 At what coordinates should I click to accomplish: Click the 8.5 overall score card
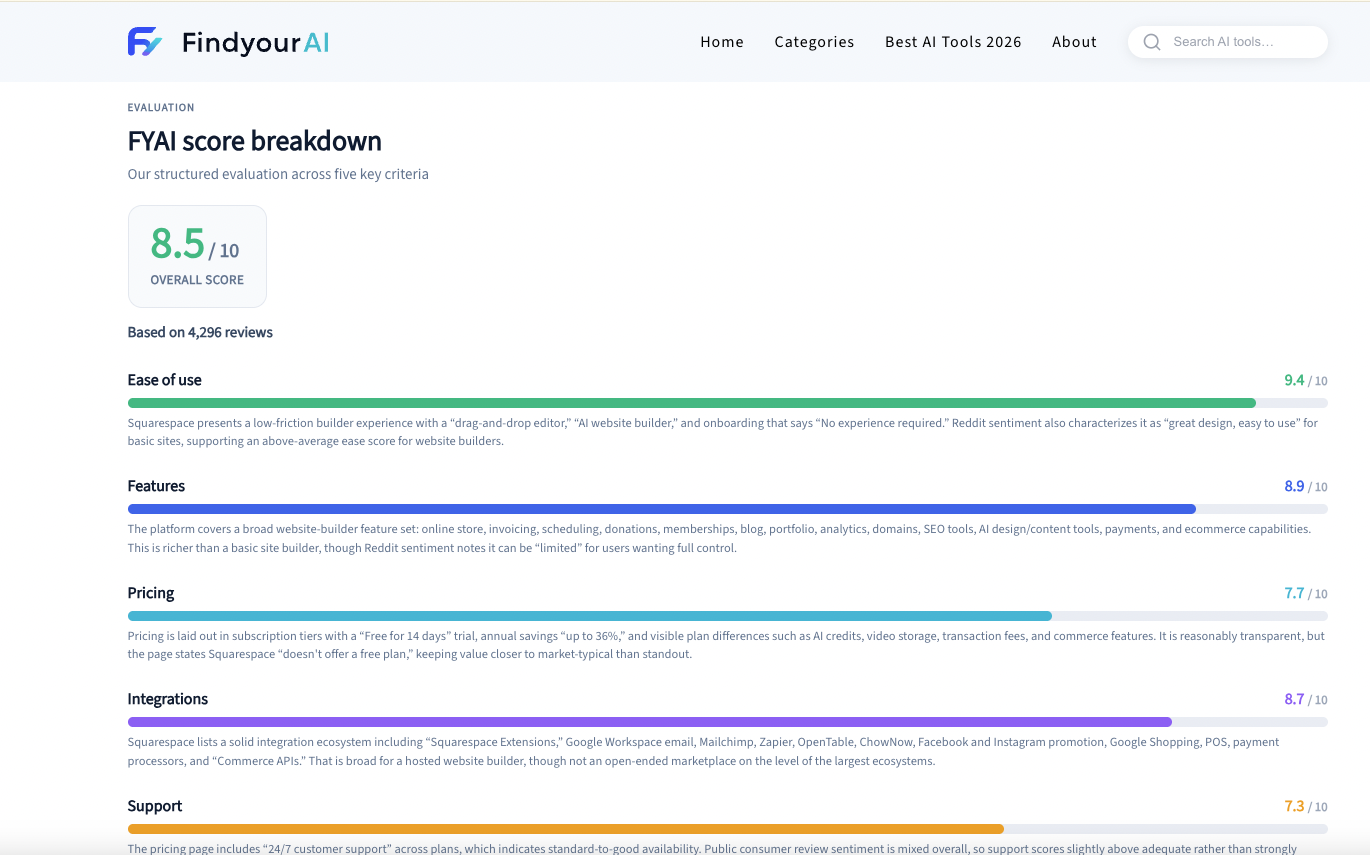coord(197,256)
